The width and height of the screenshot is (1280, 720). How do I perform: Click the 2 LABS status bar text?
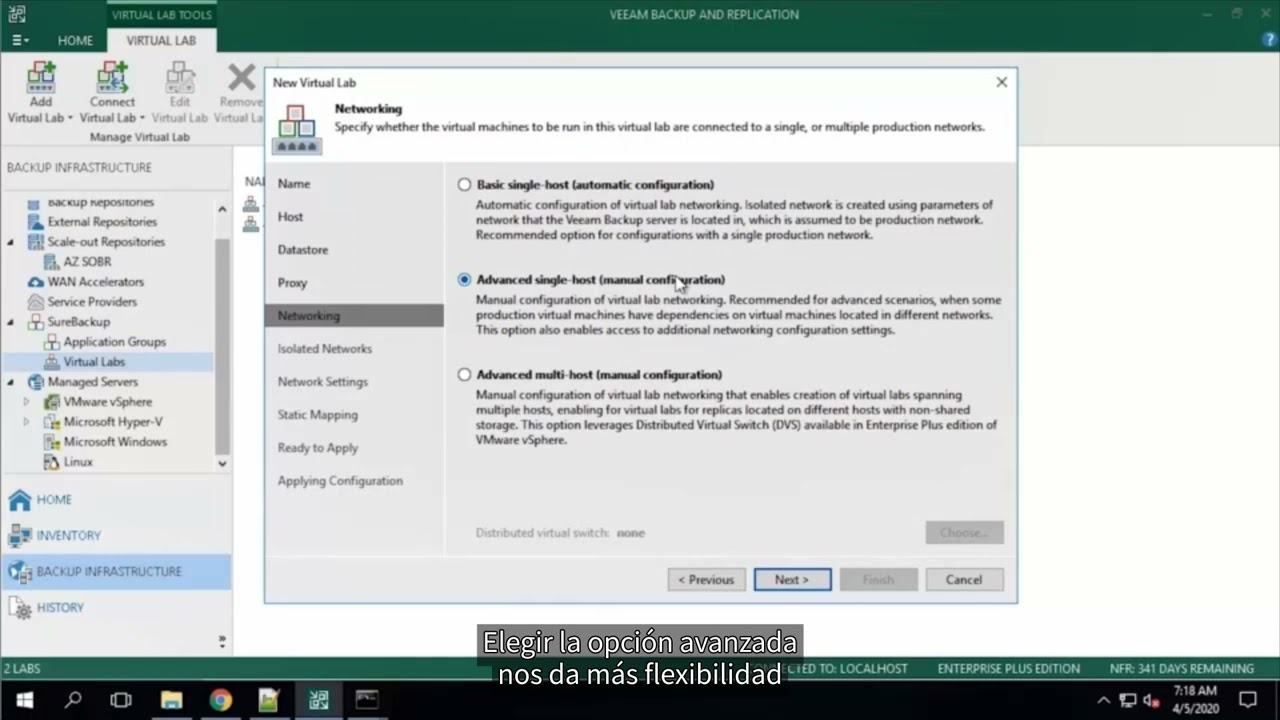[22, 669]
